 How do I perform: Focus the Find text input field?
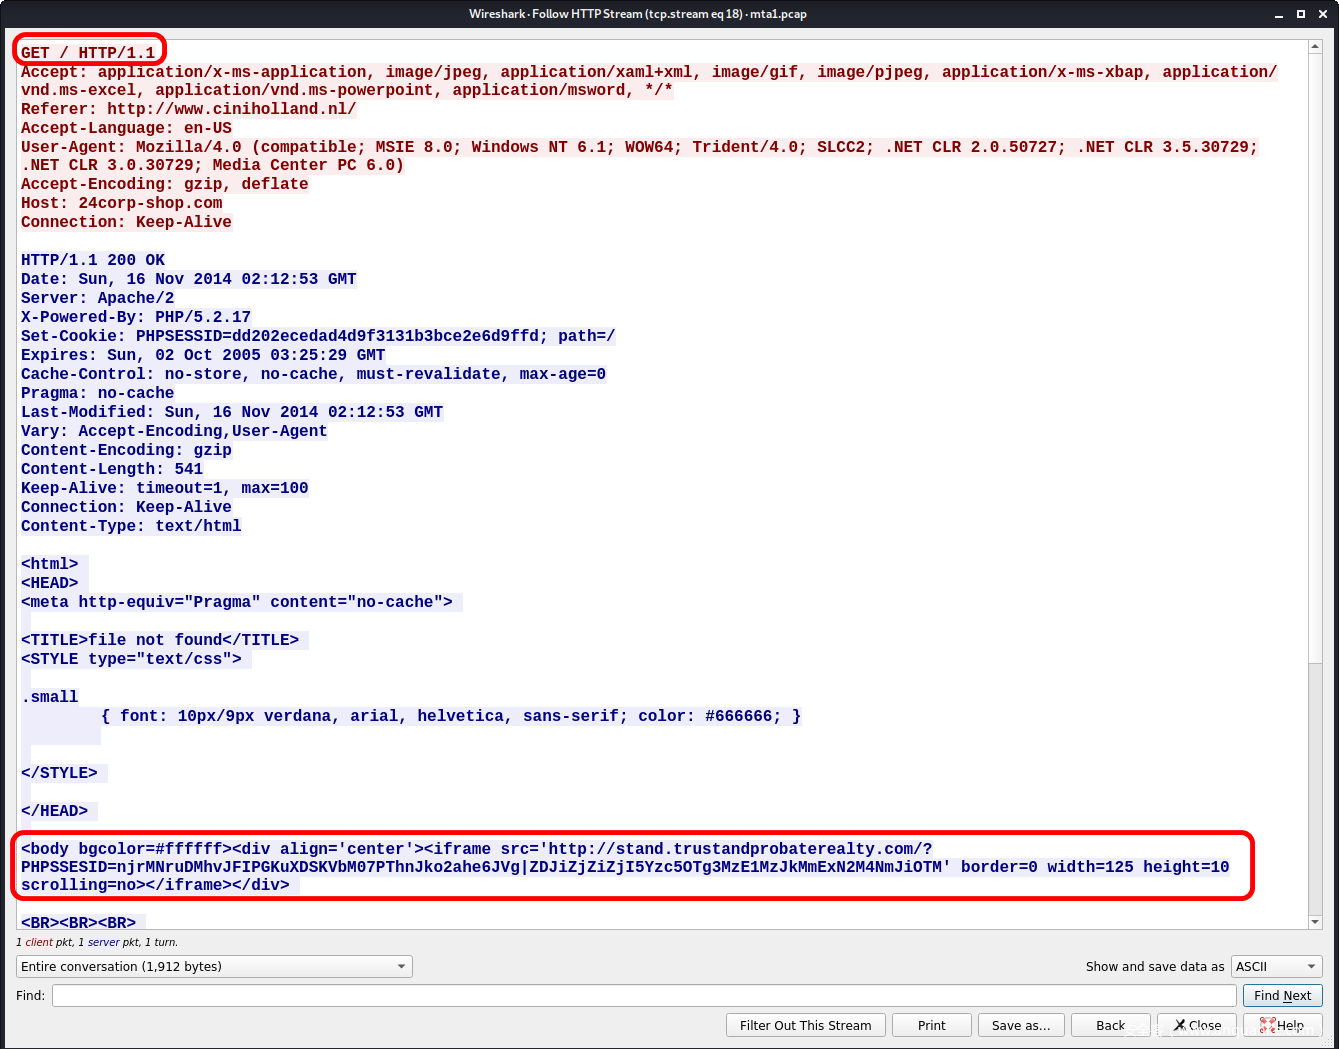point(644,995)
